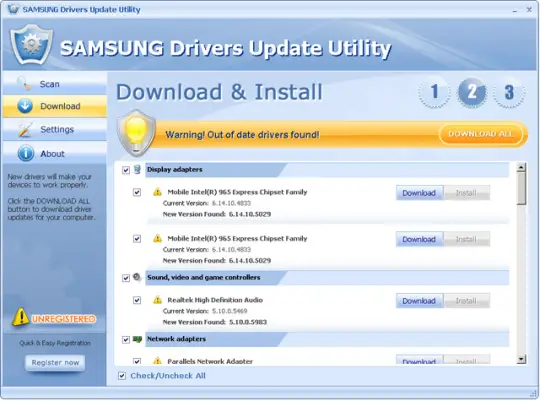Toggle the Check/Uncheck All checkbox
The height and width of the screenshot is (401, 540).
click(122, 376)
